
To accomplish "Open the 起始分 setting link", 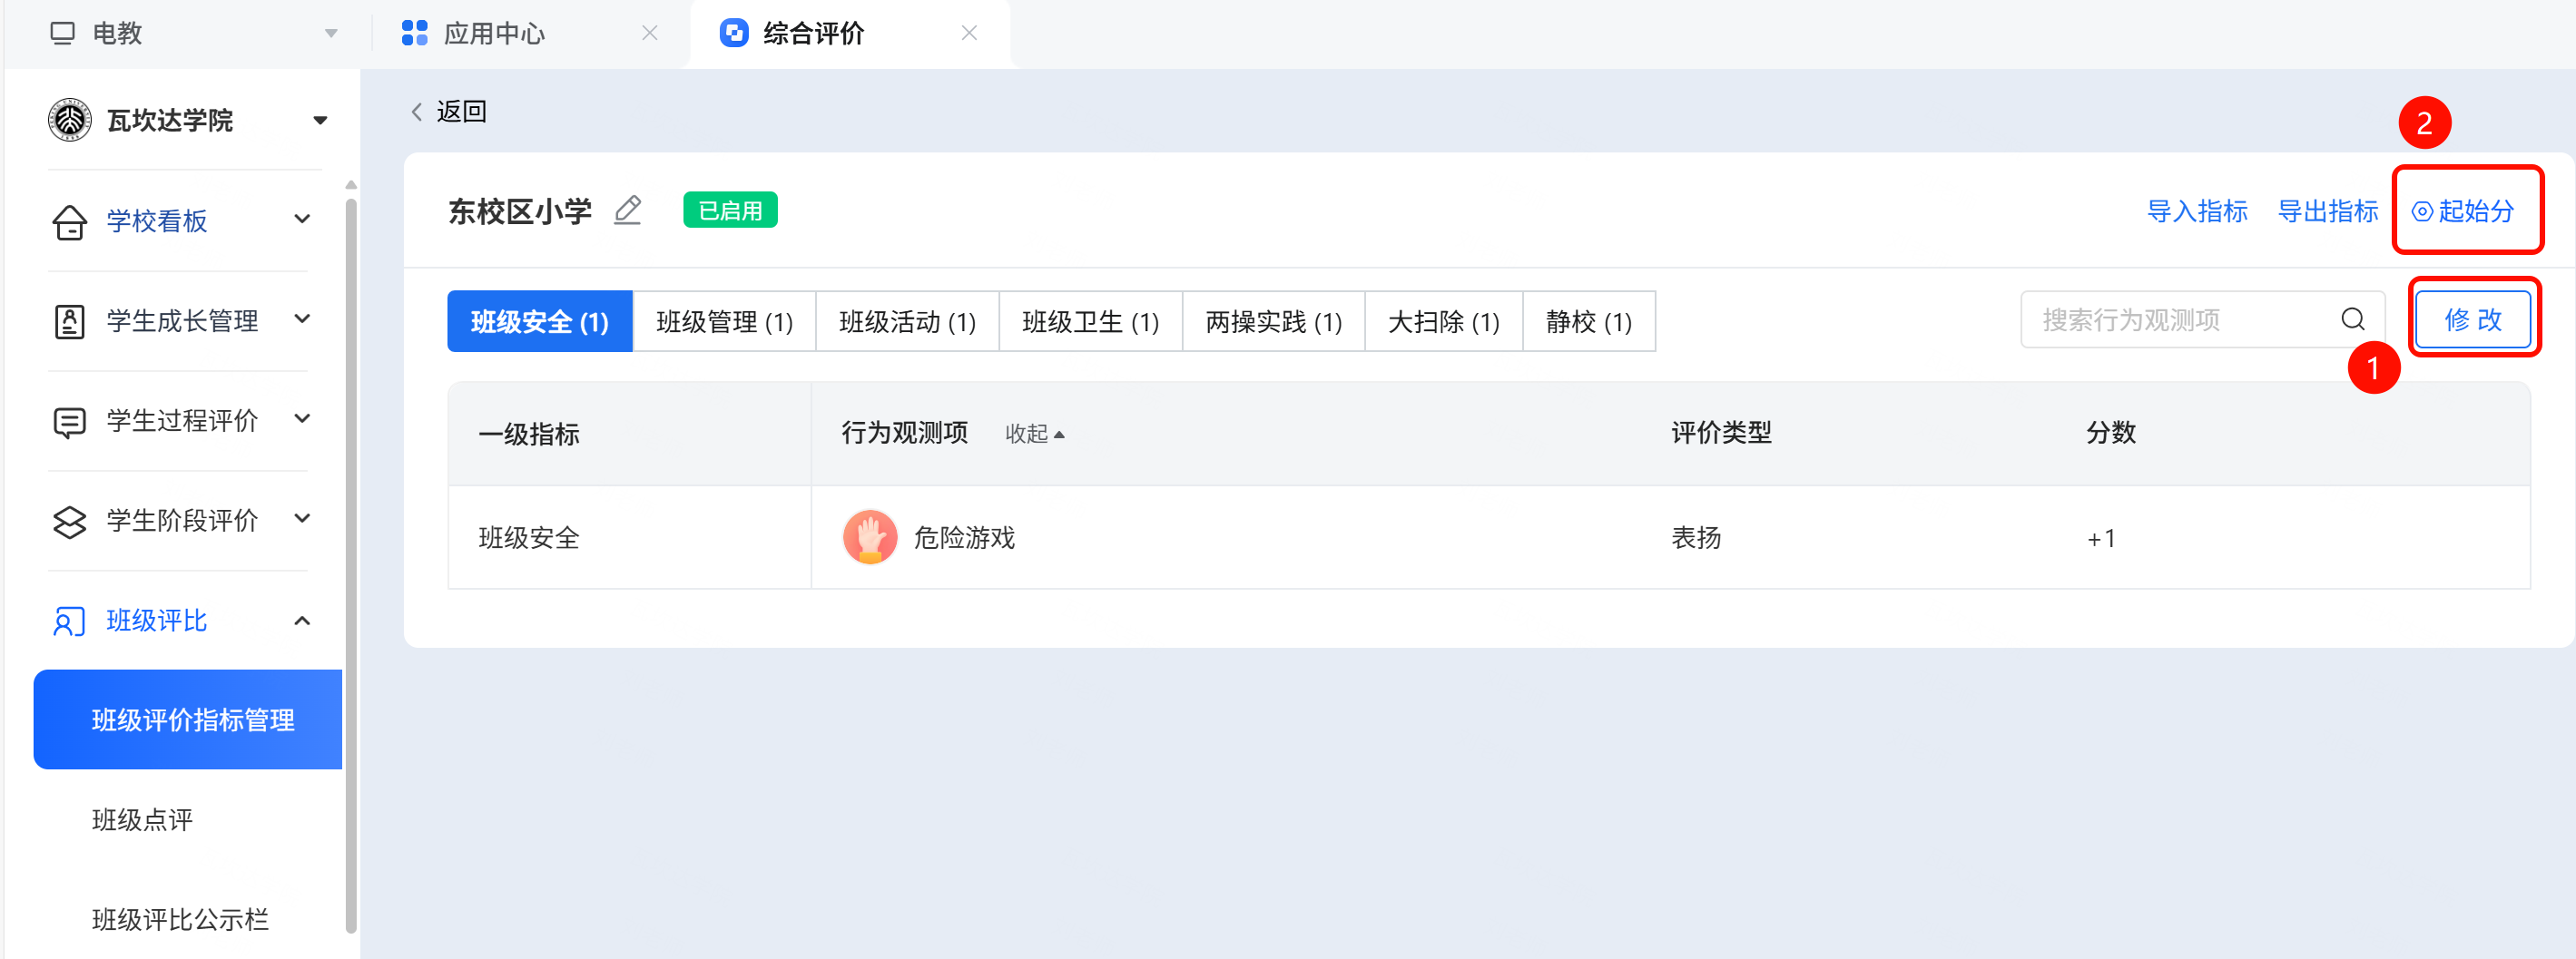I will coord(2463,211).
